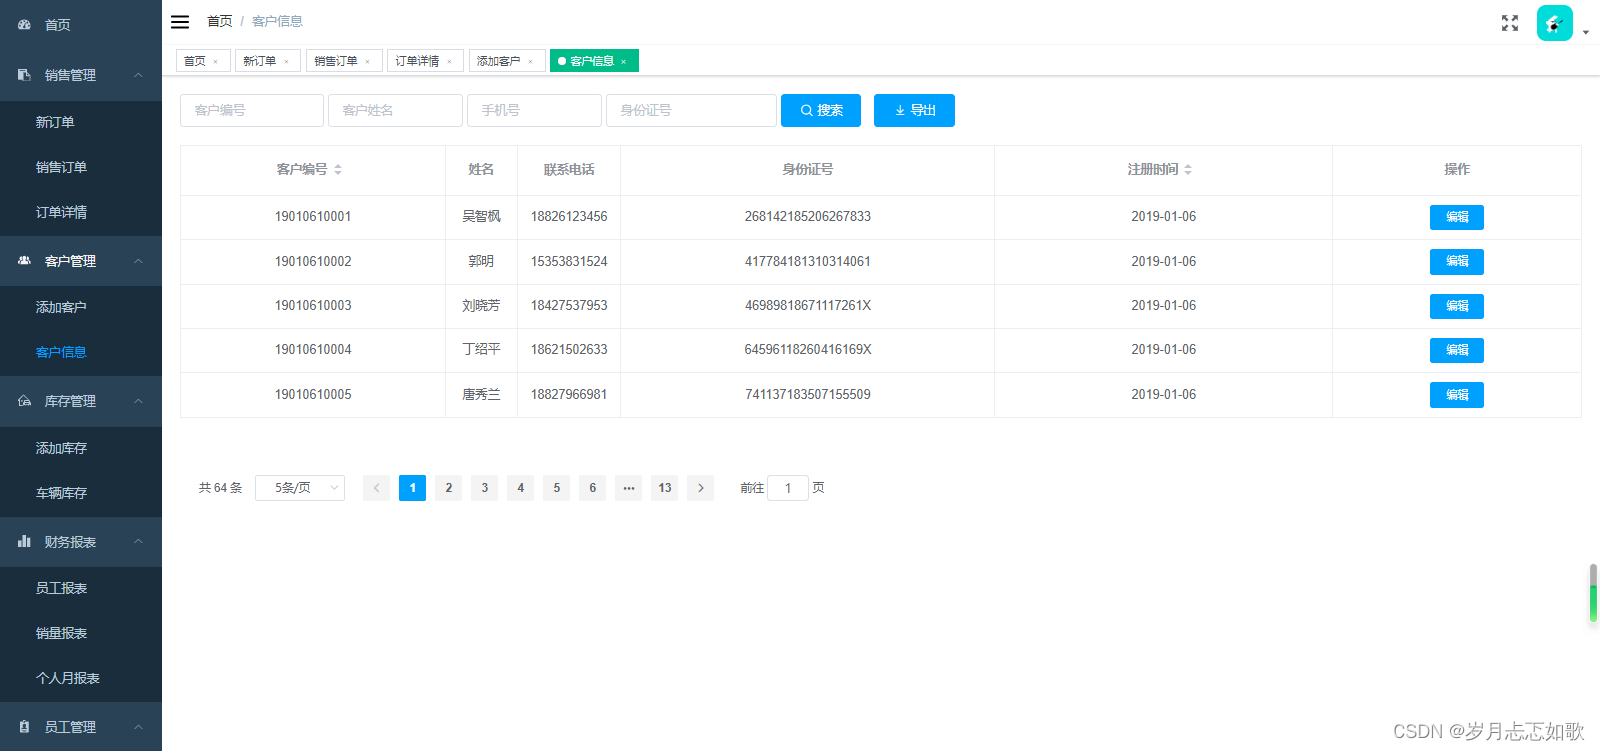Focus the 手机号 search field

[x=534, y=110]
